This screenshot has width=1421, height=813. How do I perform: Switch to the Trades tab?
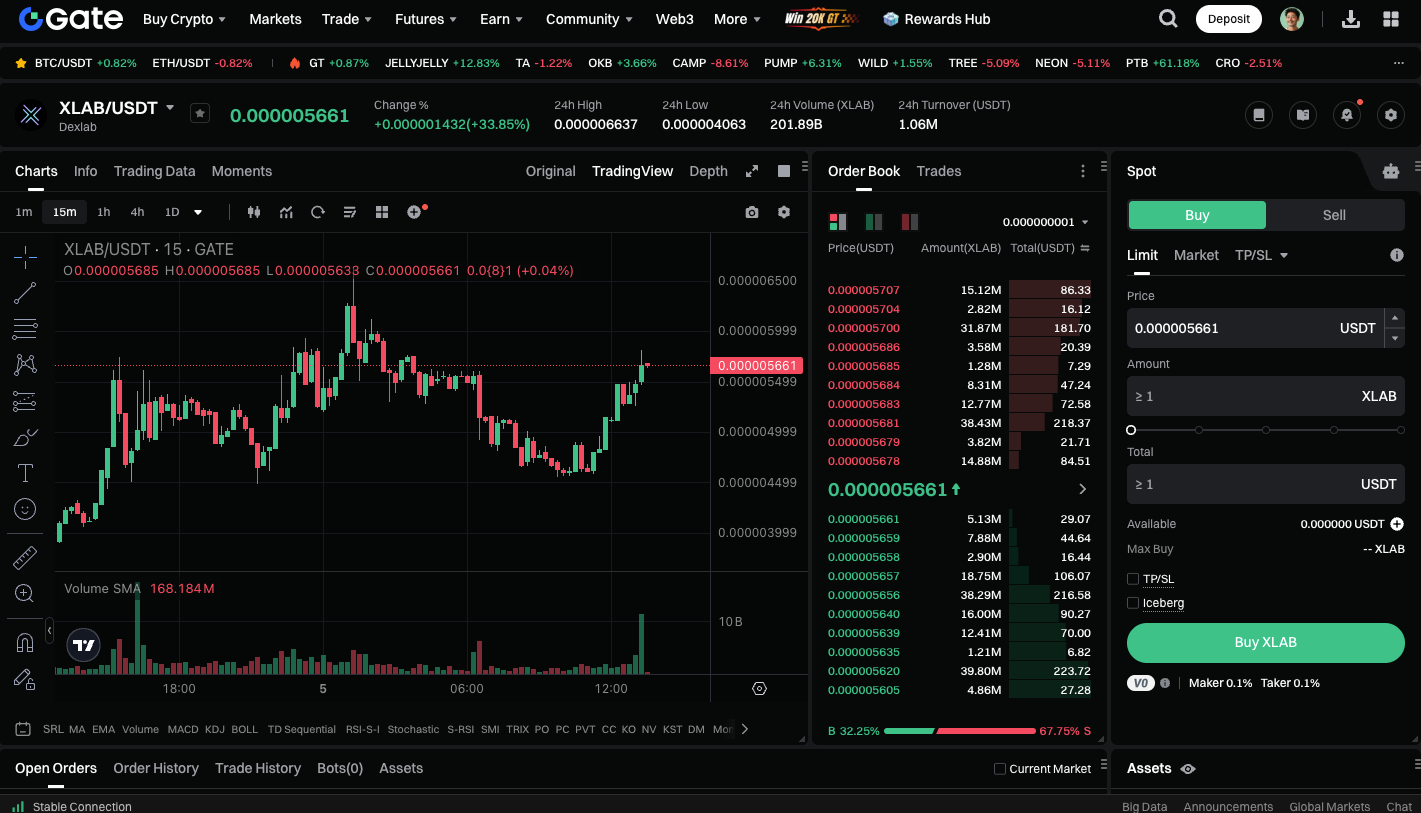[939, 171]
